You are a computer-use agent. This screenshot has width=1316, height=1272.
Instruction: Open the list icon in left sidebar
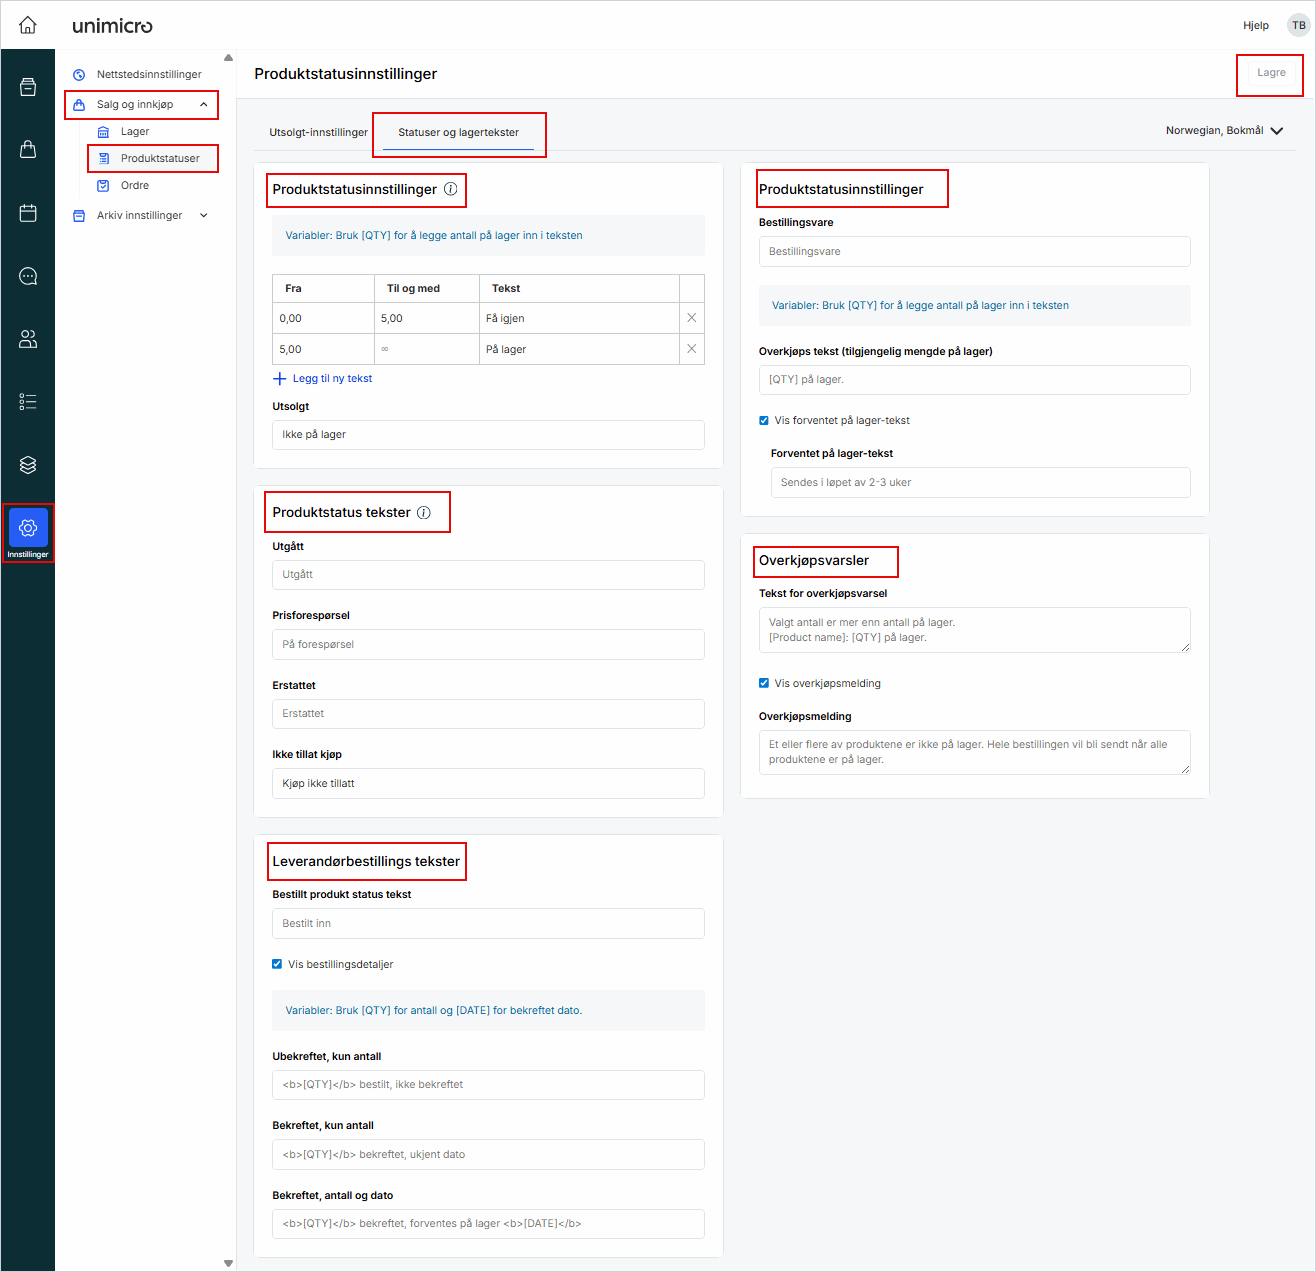coord(27,401)
